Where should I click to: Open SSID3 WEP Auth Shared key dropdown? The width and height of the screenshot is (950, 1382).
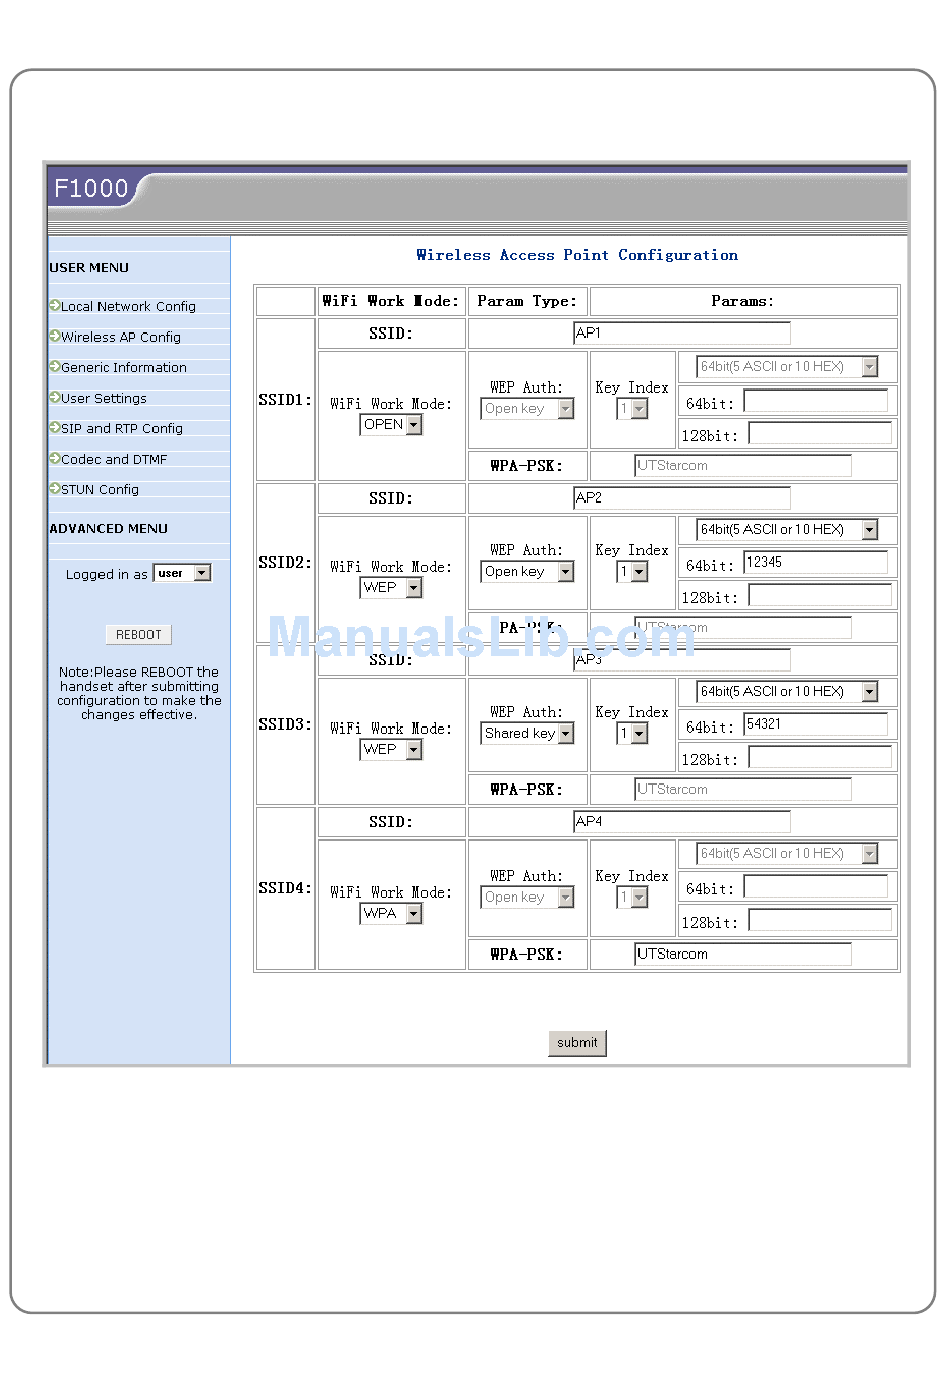coord(527,734)
